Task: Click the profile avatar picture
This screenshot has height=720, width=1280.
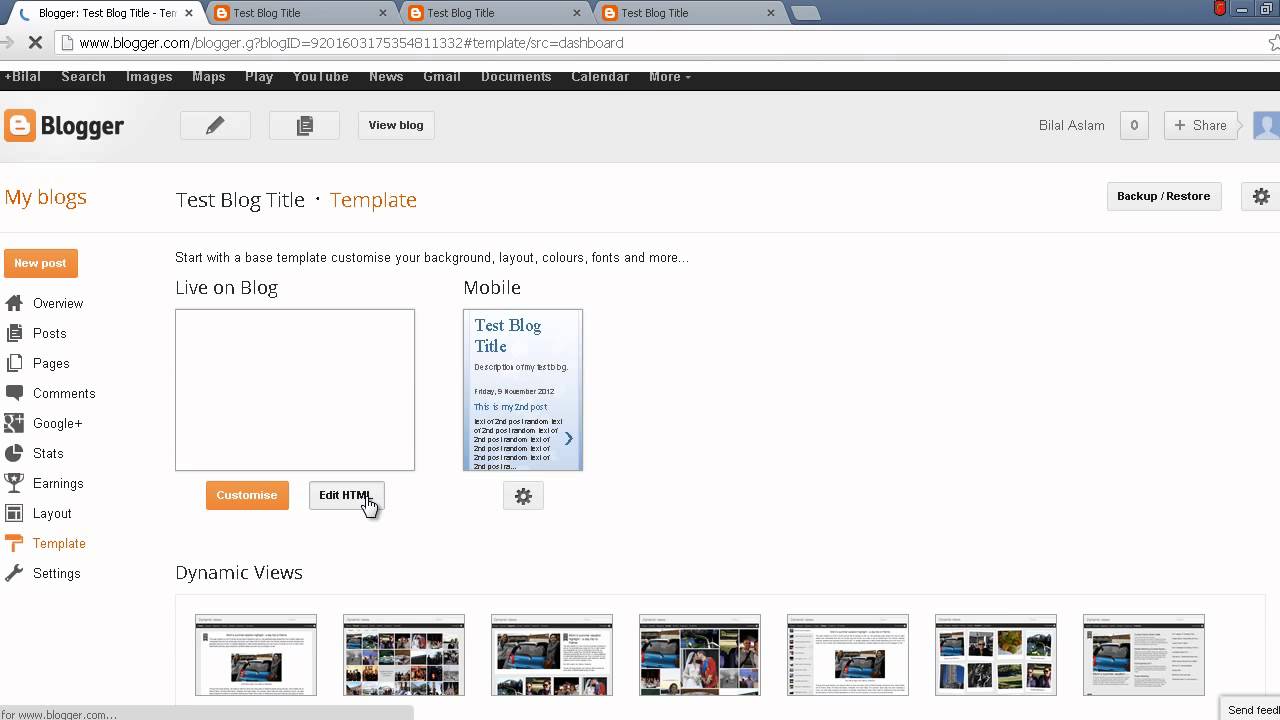Action: pos(1266,125)
